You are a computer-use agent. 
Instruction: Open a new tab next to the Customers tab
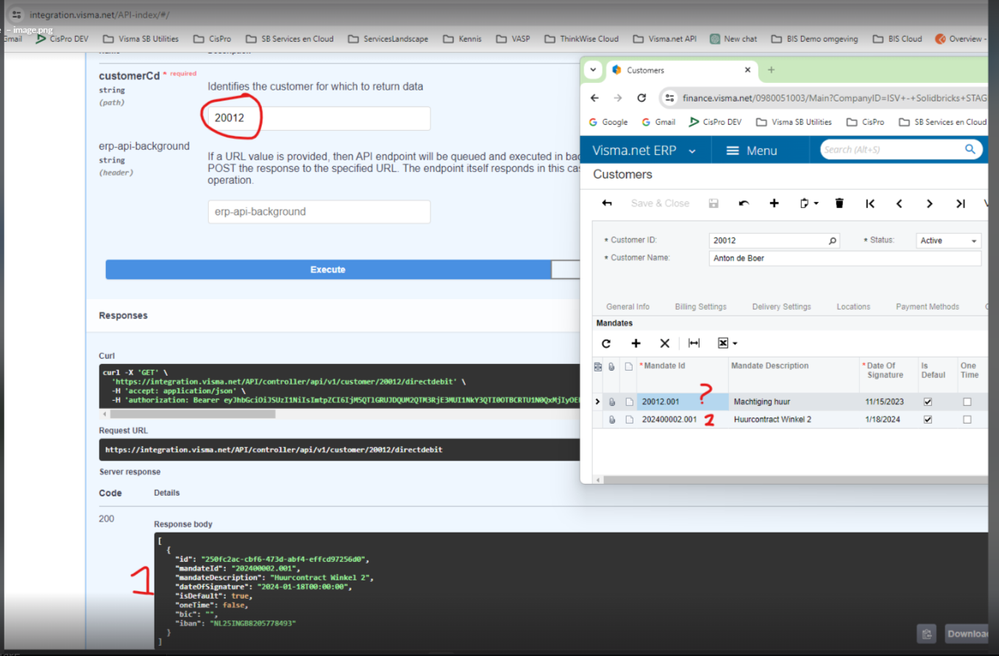pos(771,70)
